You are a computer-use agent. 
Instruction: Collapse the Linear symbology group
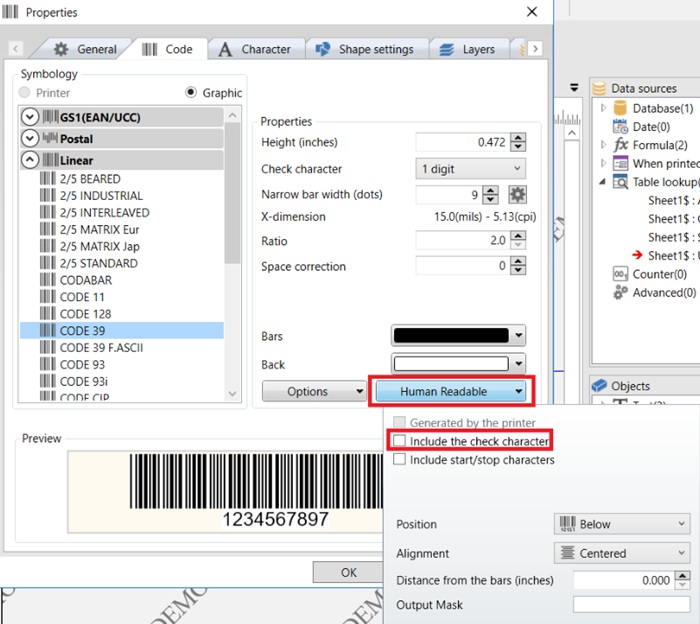click(x=30, y=160)
